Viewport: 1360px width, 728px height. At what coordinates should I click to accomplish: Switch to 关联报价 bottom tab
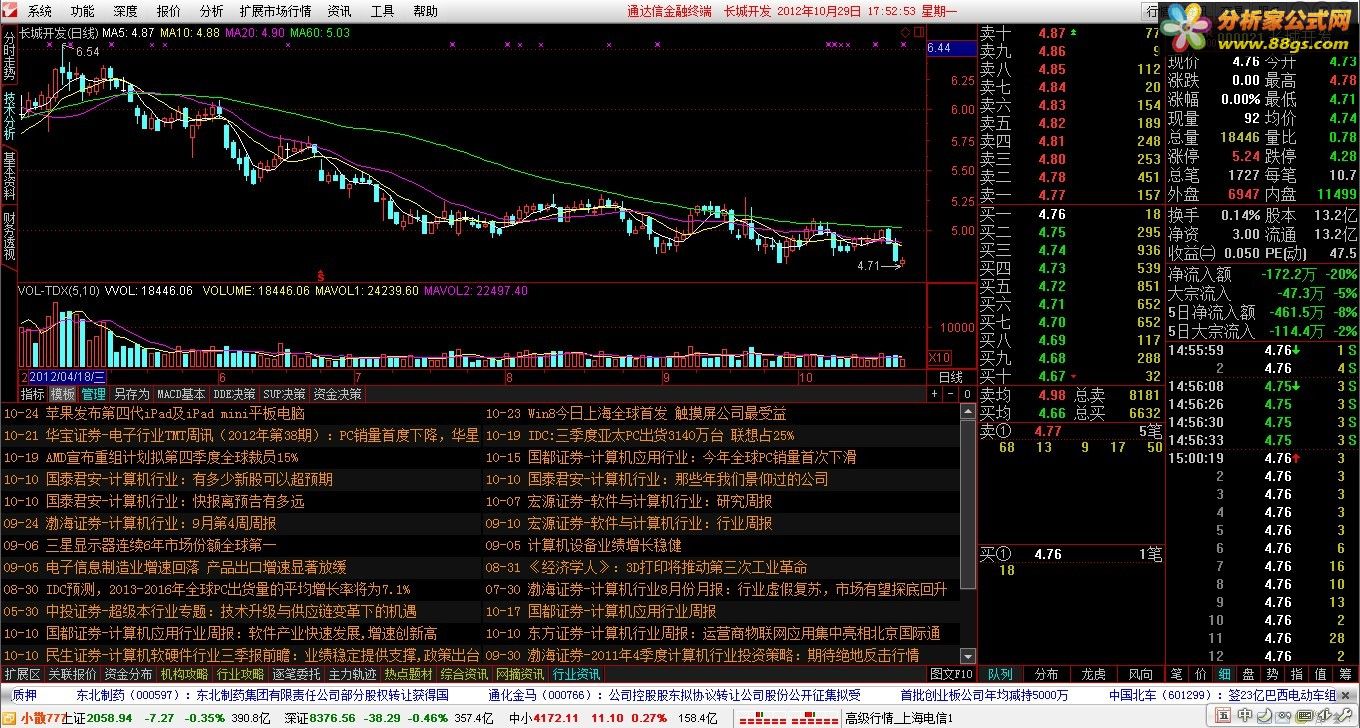[72, 674]
